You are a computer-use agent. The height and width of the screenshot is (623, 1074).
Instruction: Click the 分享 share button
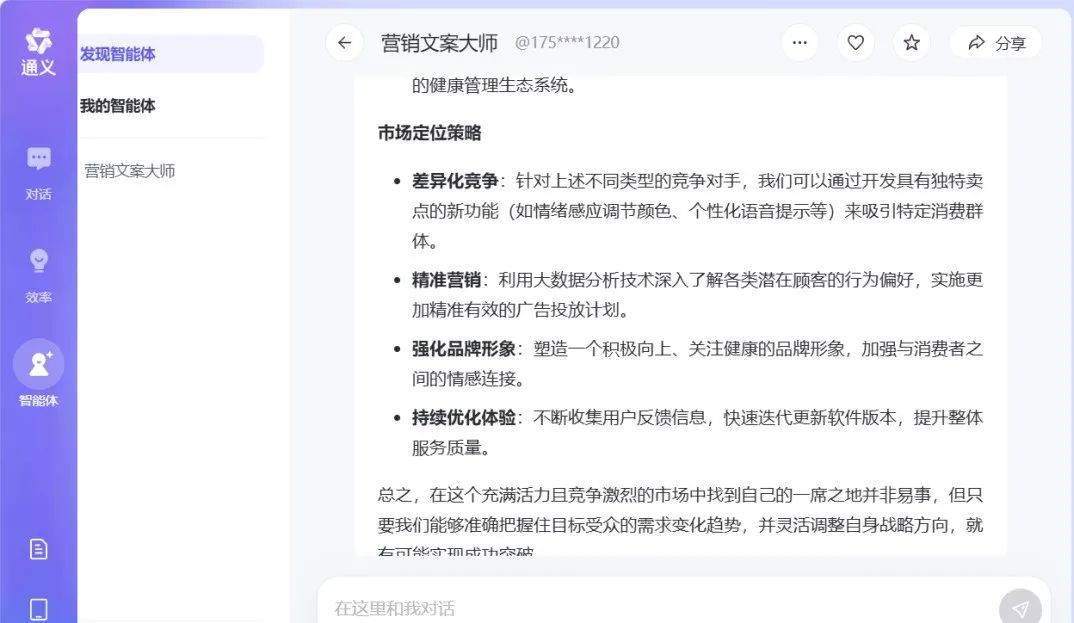pos(997,42)
